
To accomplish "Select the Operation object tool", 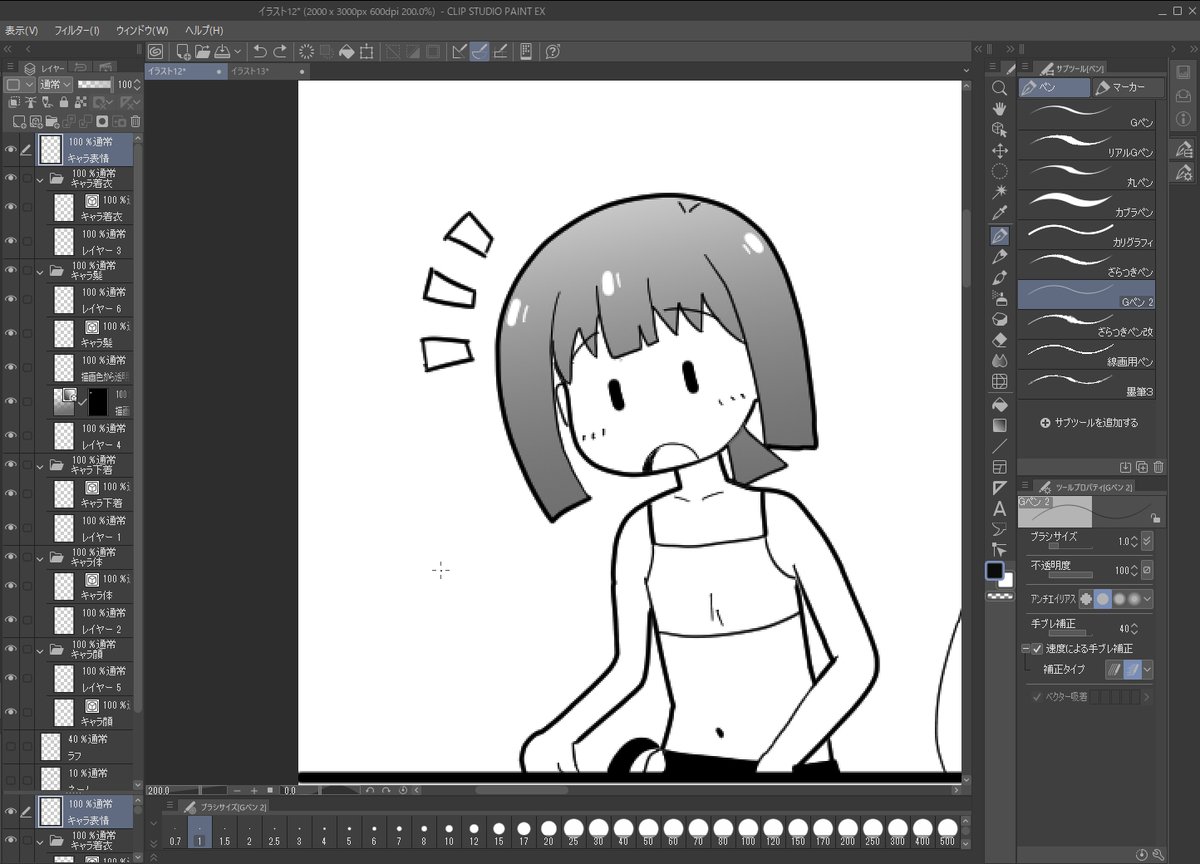I will point(999,129).
